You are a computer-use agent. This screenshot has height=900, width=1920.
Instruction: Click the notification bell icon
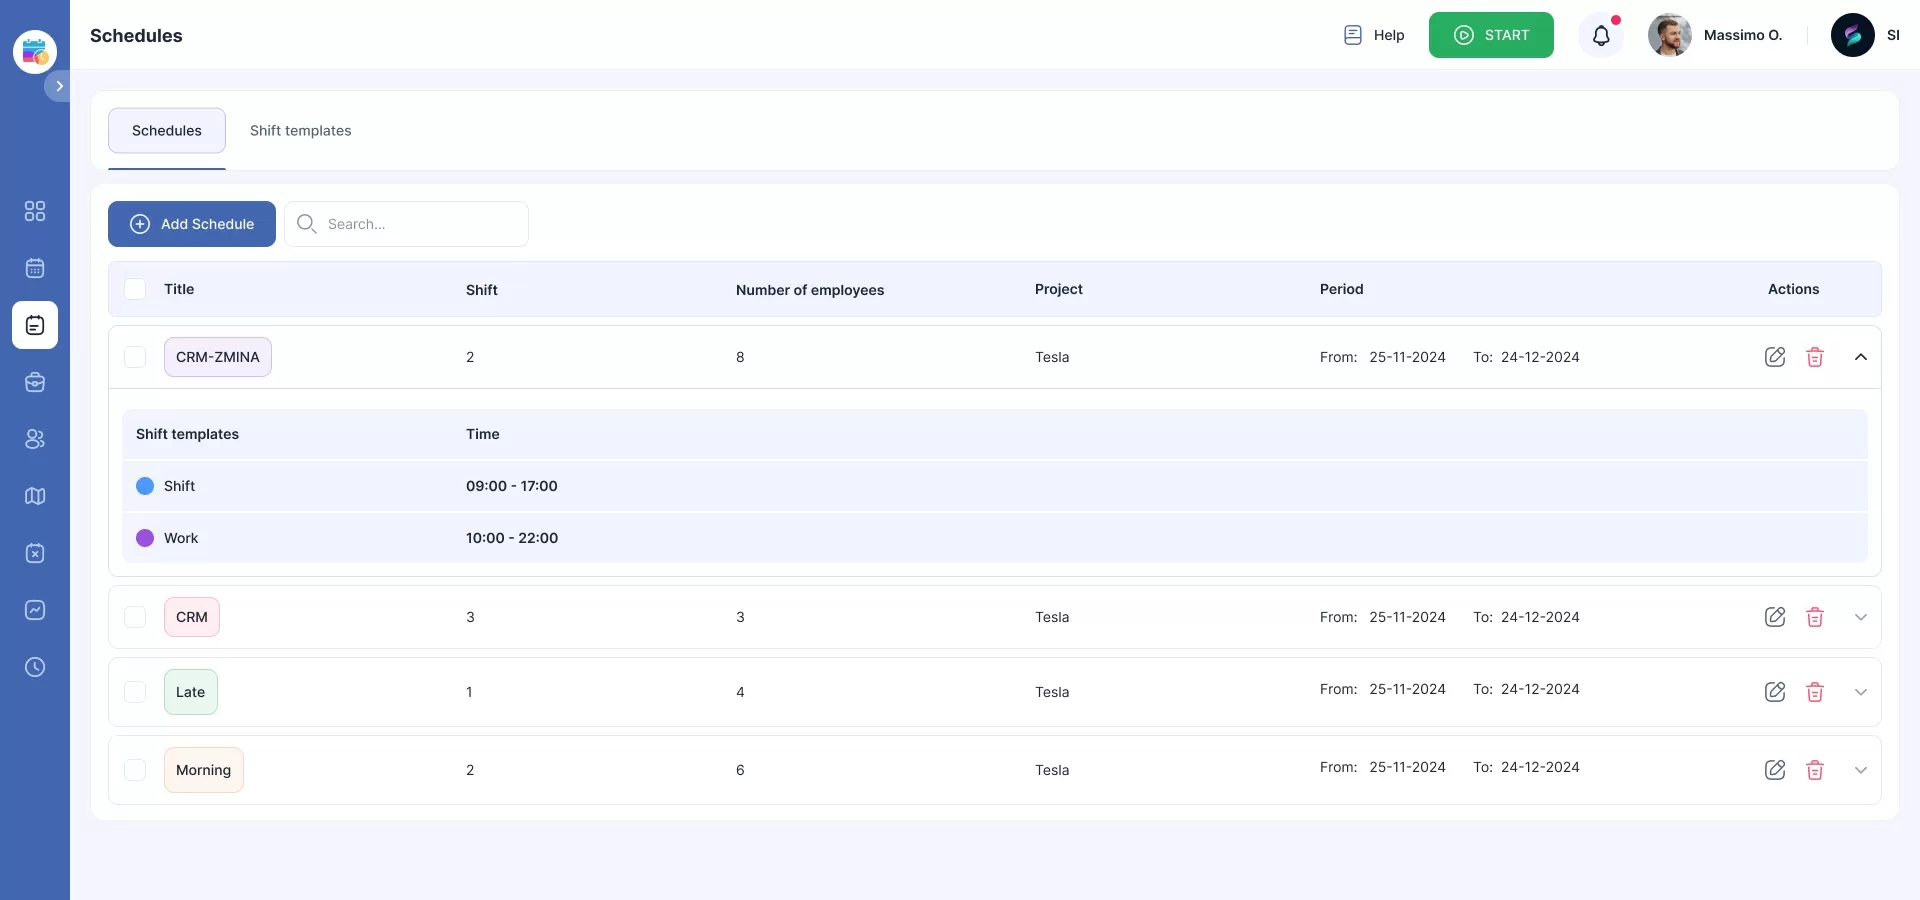coord(1601,36)
